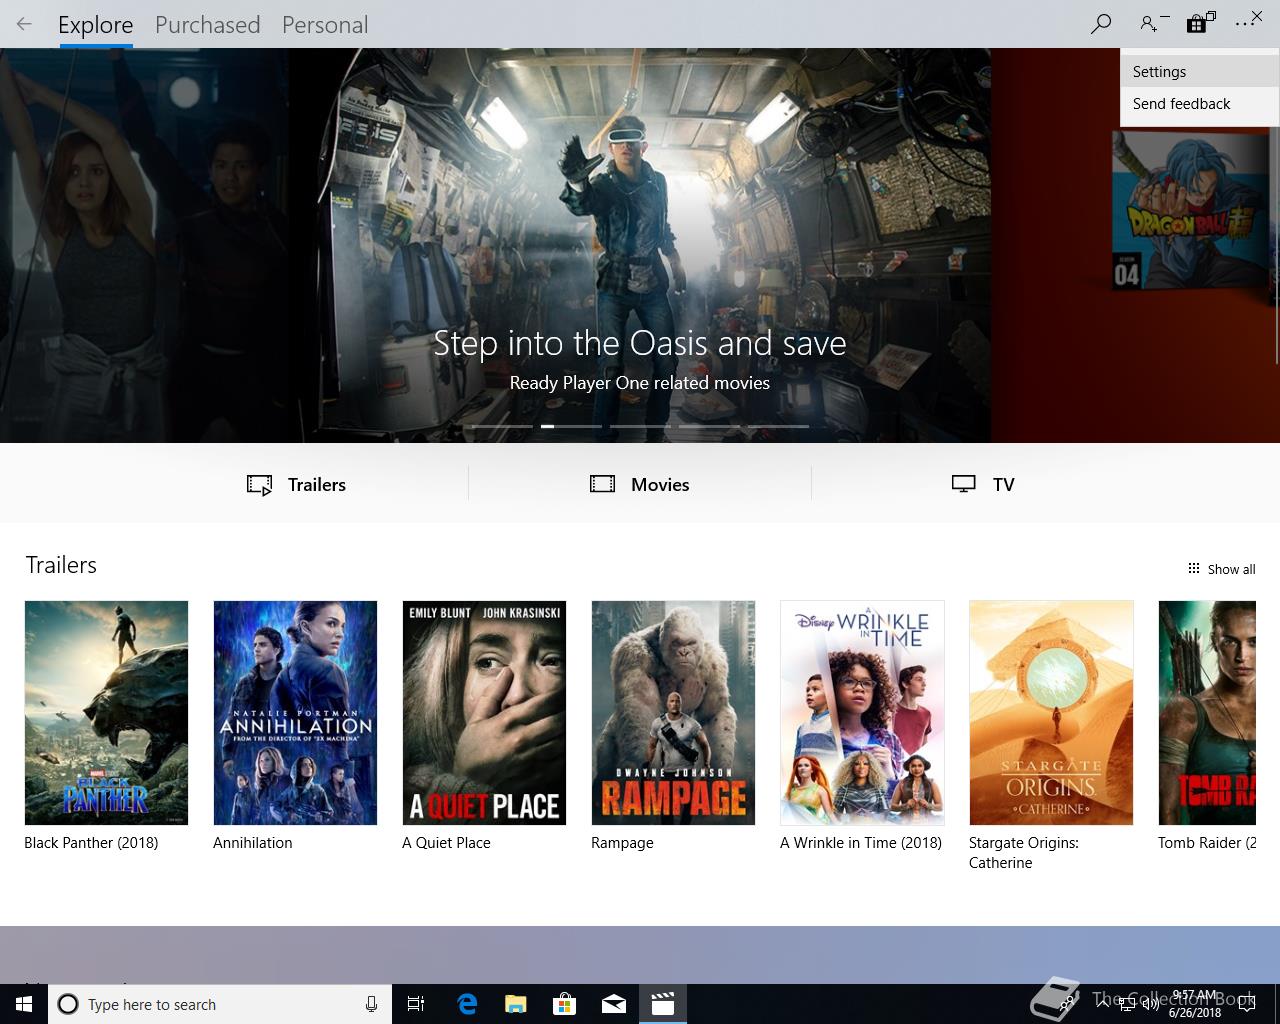Click the TV monitor icon

(963, 484)
